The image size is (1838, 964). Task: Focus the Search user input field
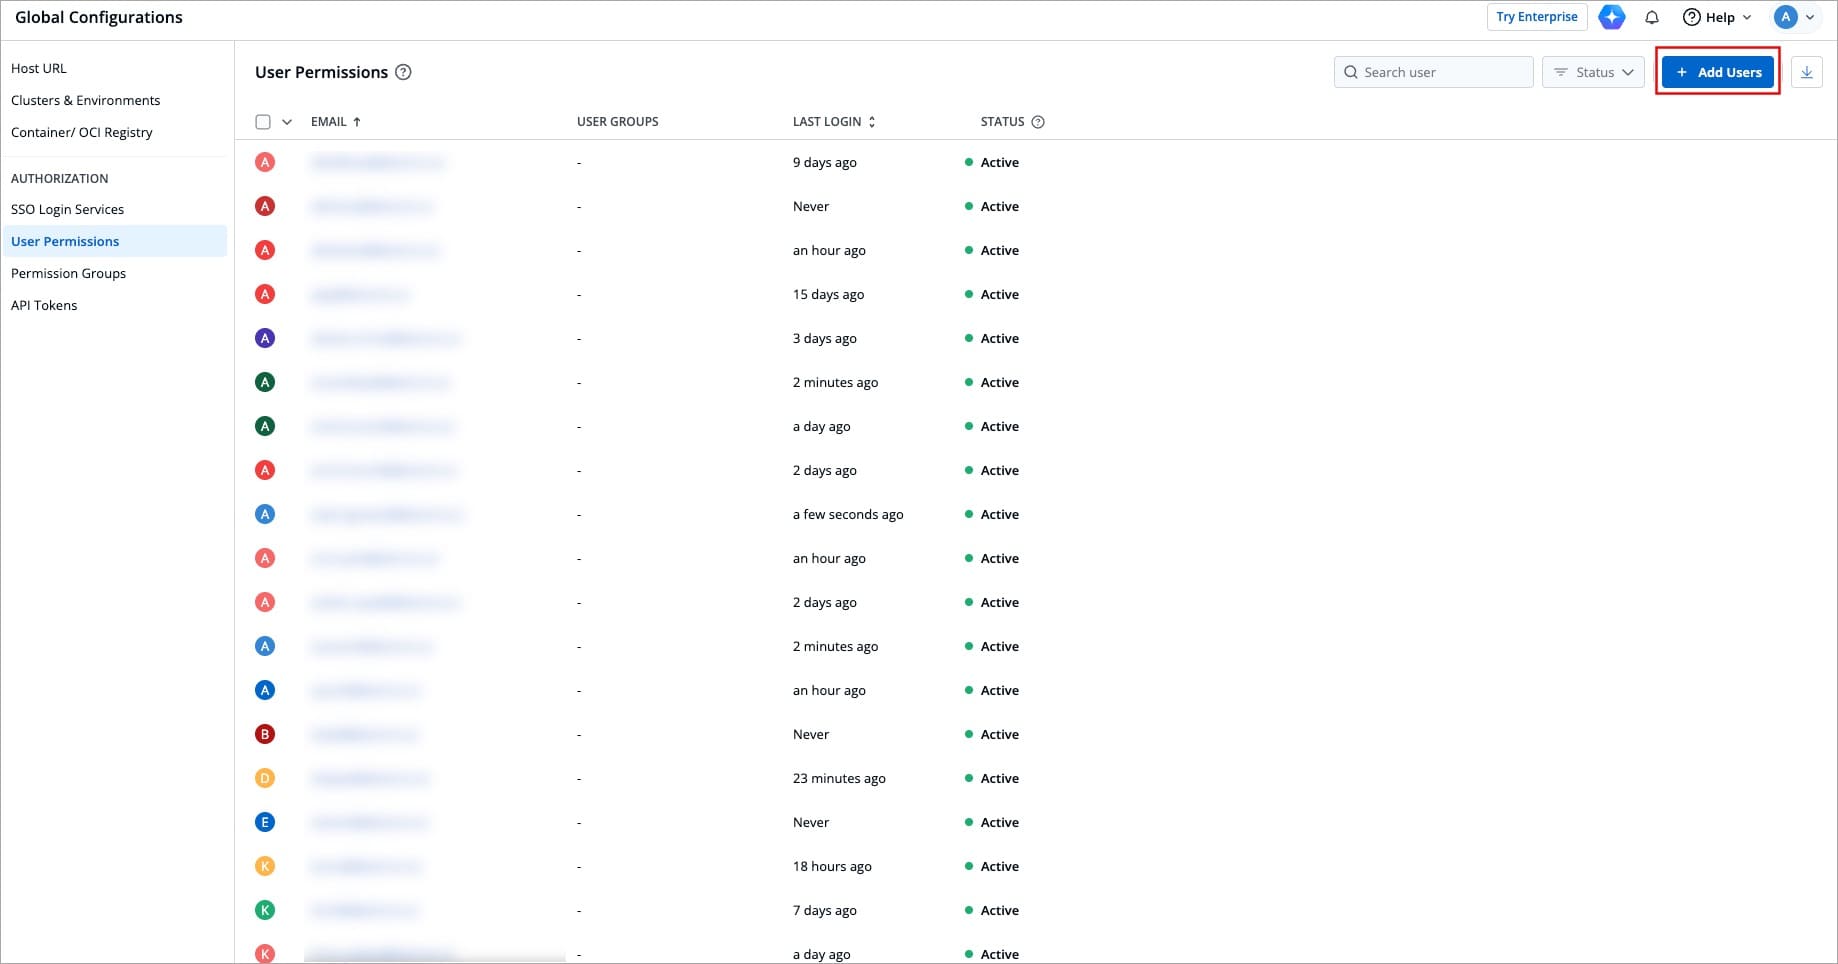pos(1442,72)
